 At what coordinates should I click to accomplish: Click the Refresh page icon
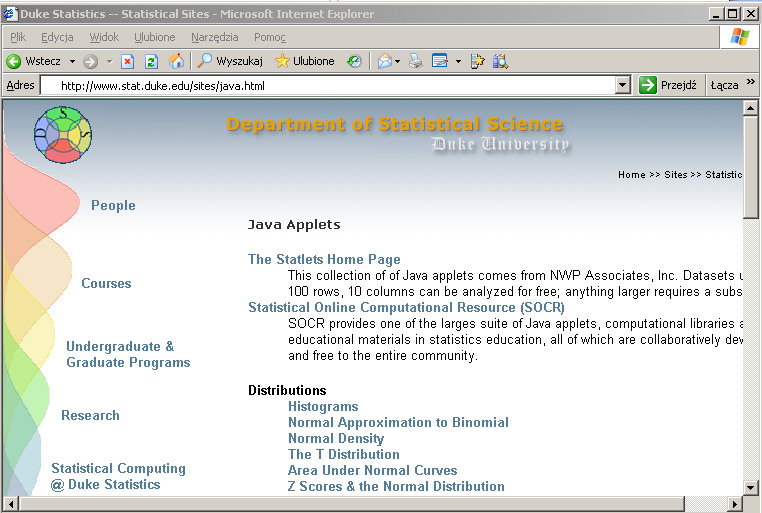pyautogui.click(x=152, y=61)
